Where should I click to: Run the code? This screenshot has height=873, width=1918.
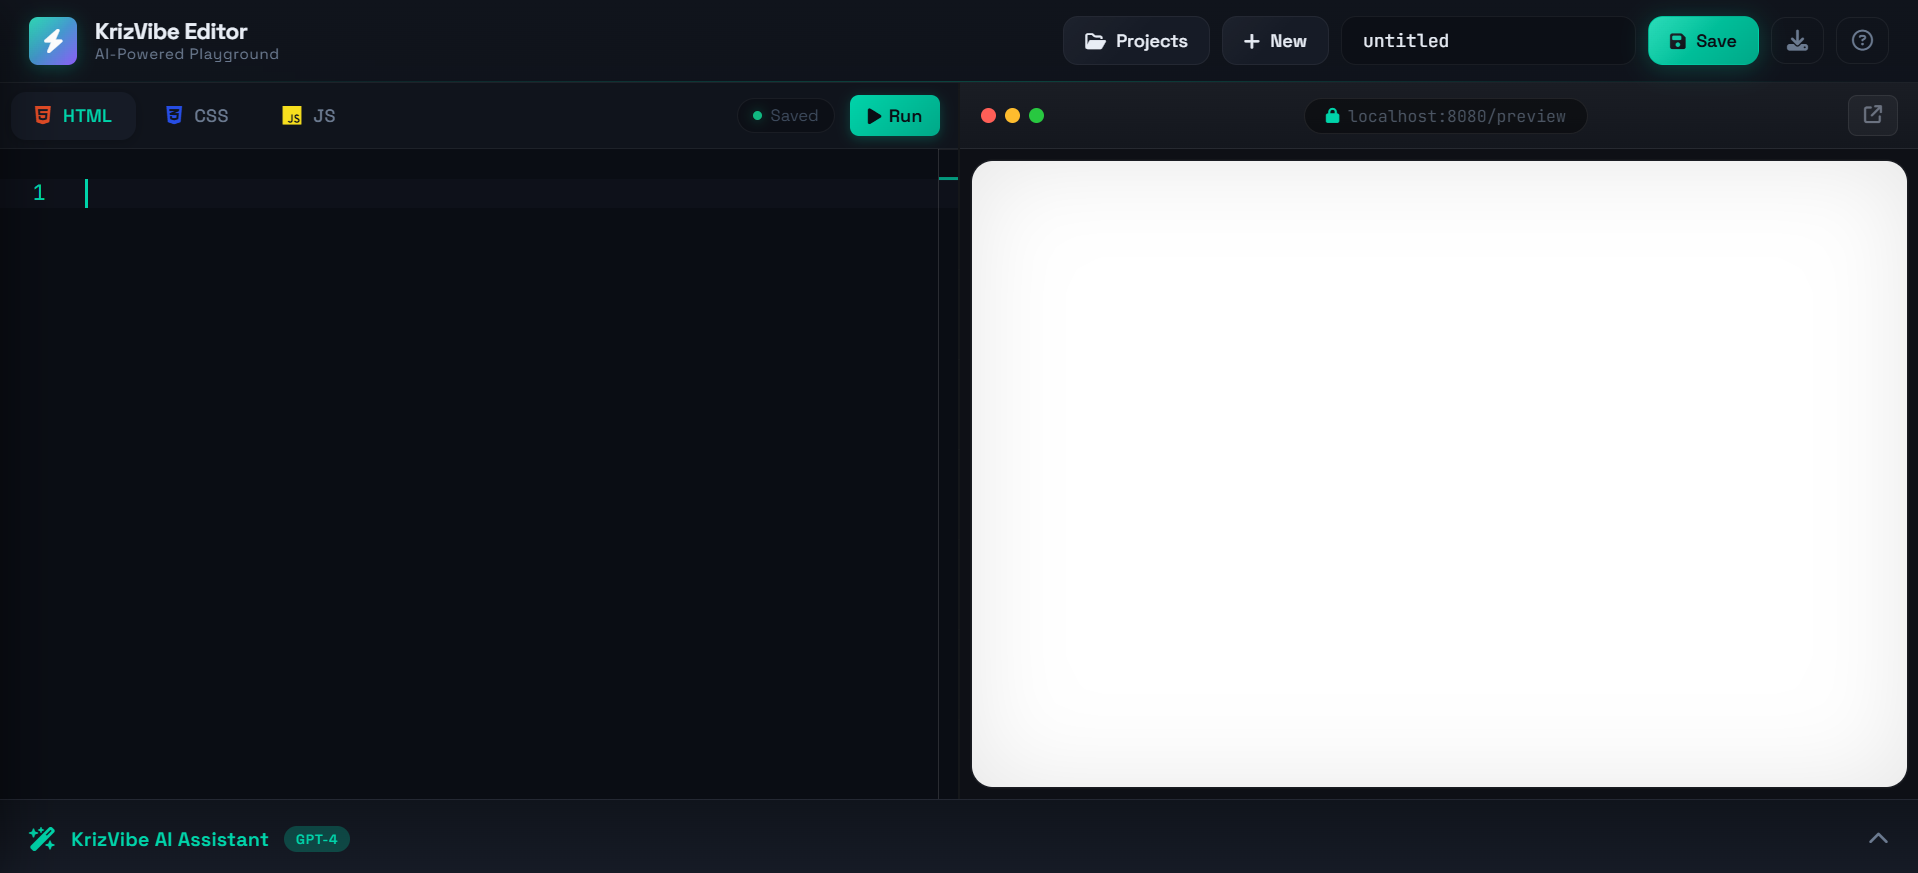(x=895, y=116)
